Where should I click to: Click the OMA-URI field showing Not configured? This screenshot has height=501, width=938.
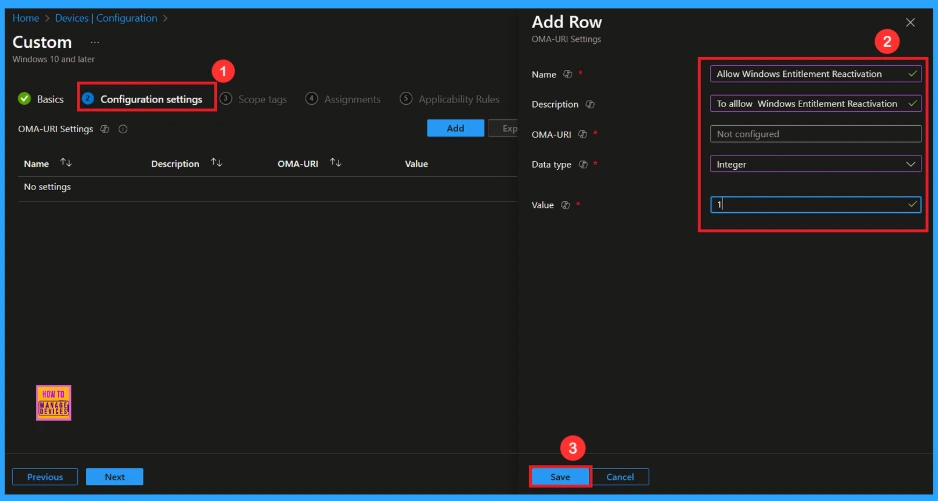coord(815,133)
